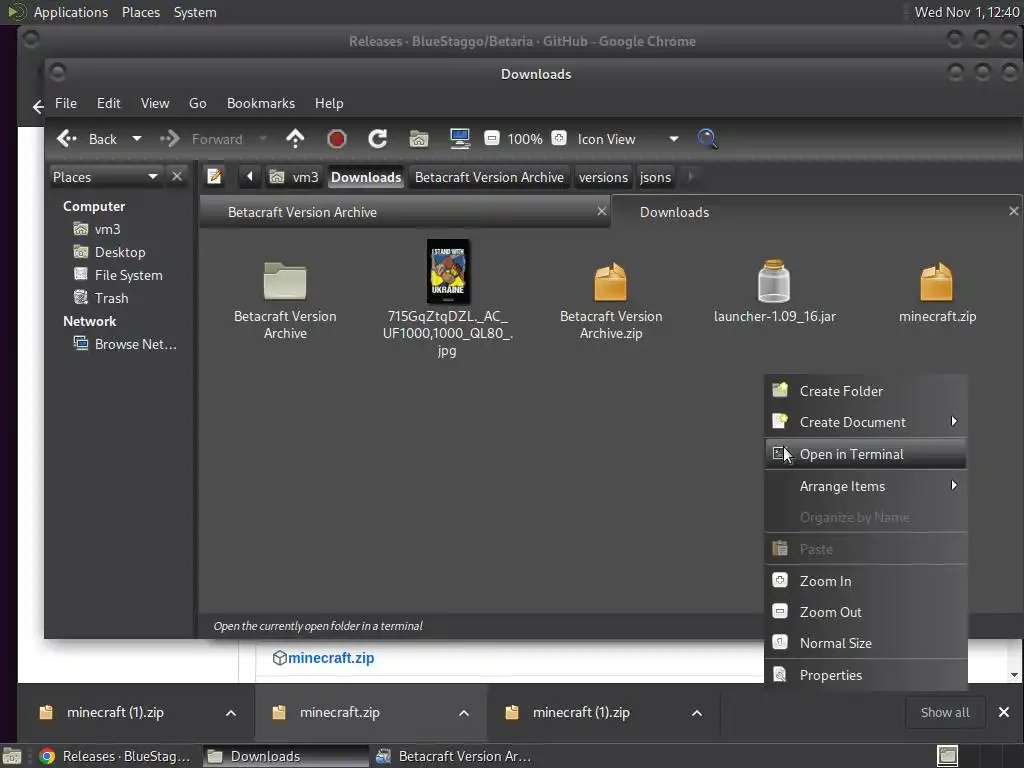
Task: Open options arrow for first minecraft (1).zip download
Action: (x=231, y=712)
